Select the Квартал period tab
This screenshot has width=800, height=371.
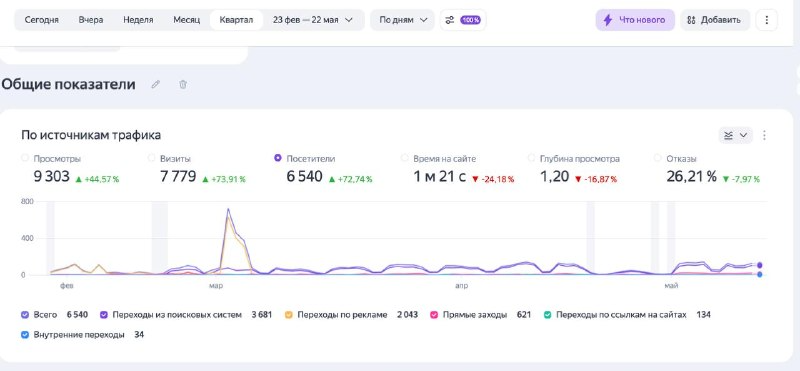coord(236,20)
